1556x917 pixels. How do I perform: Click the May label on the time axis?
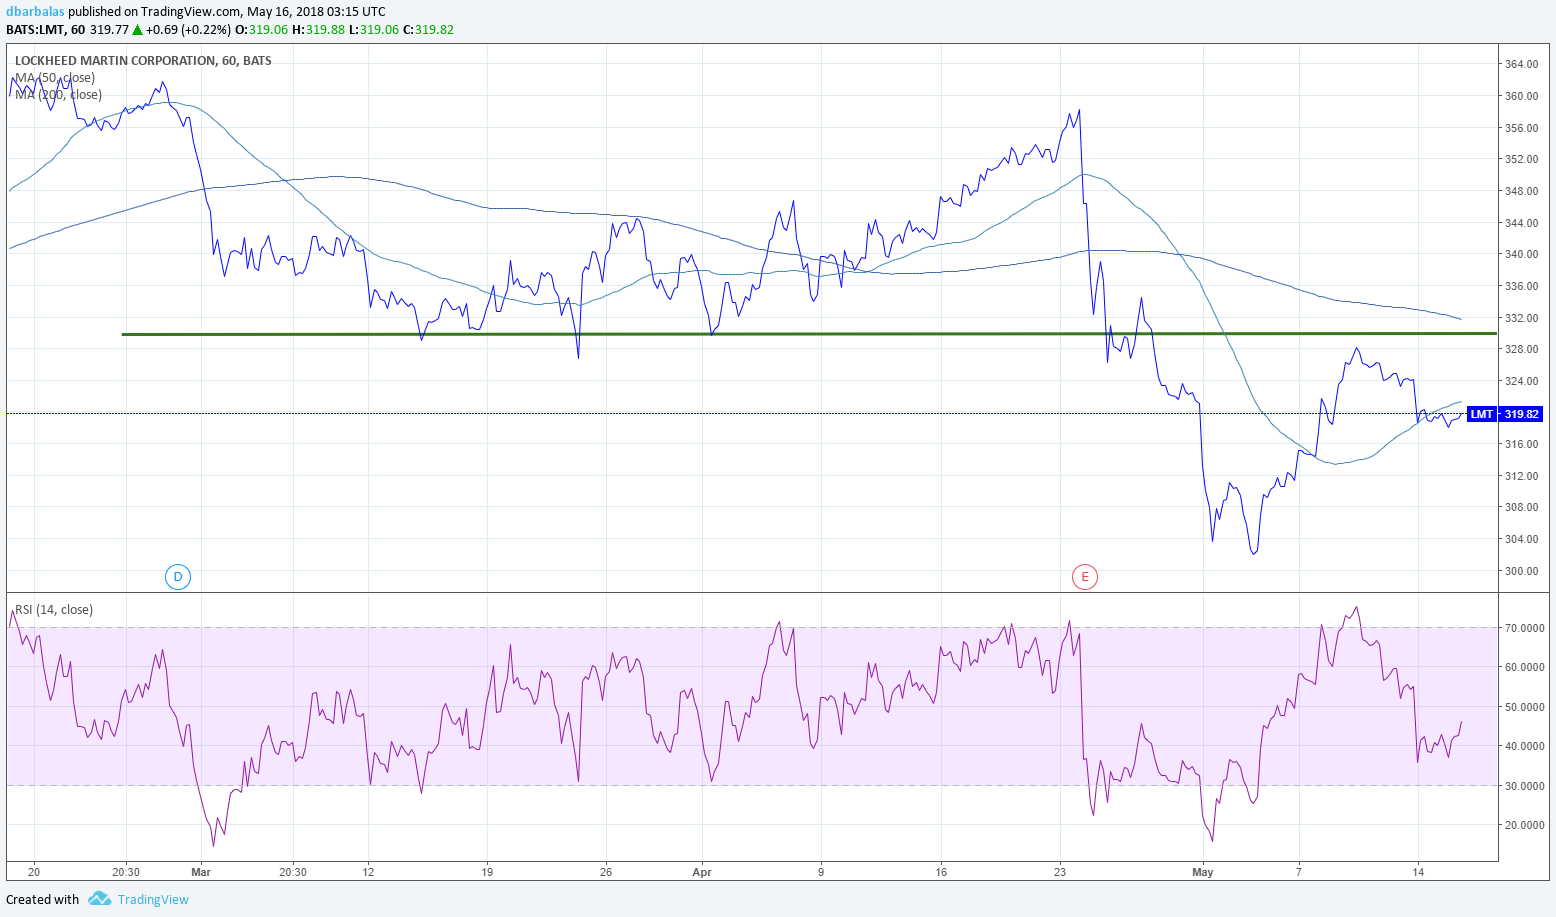(1203, 872)
